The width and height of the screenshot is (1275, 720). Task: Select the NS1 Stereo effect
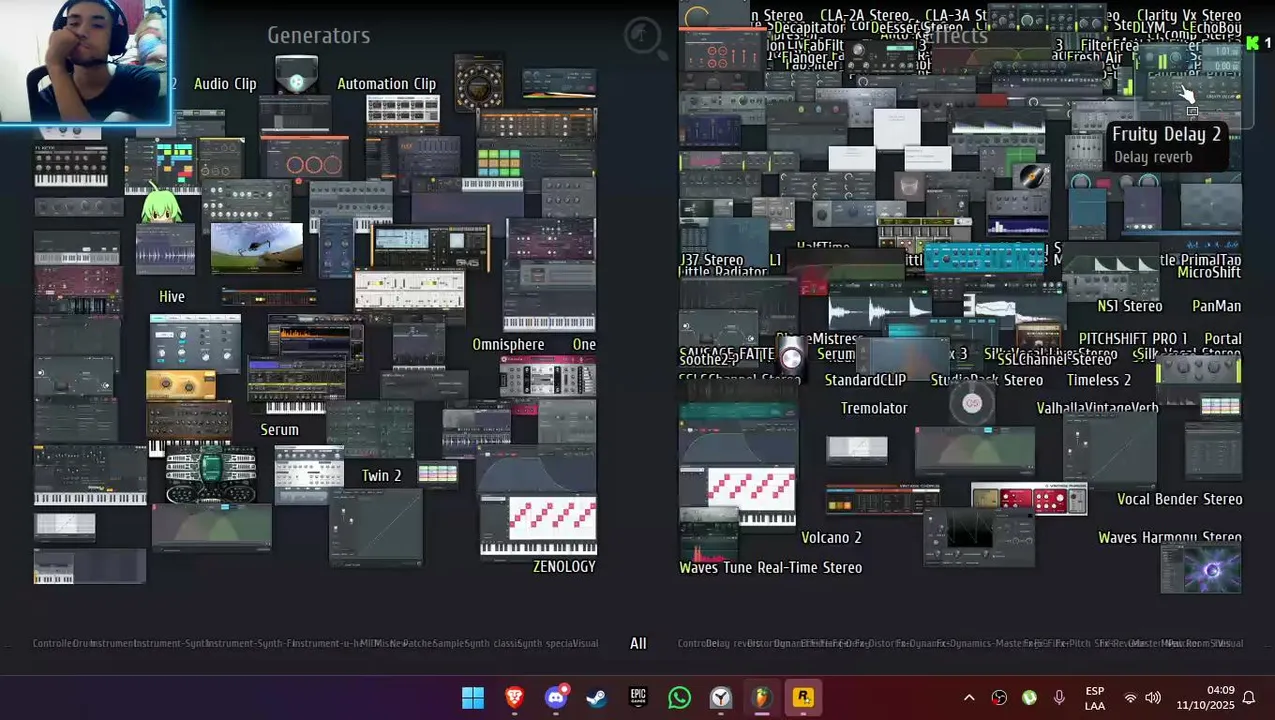pos(1130,306)
